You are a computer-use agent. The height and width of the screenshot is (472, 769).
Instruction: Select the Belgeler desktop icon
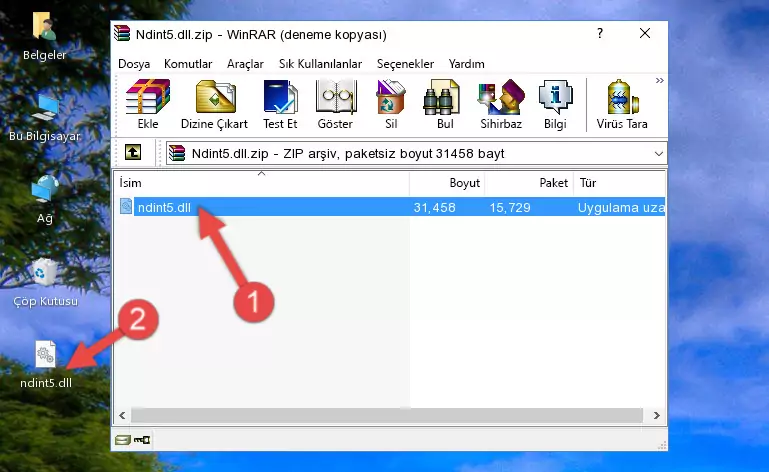(x=44, y=37)
